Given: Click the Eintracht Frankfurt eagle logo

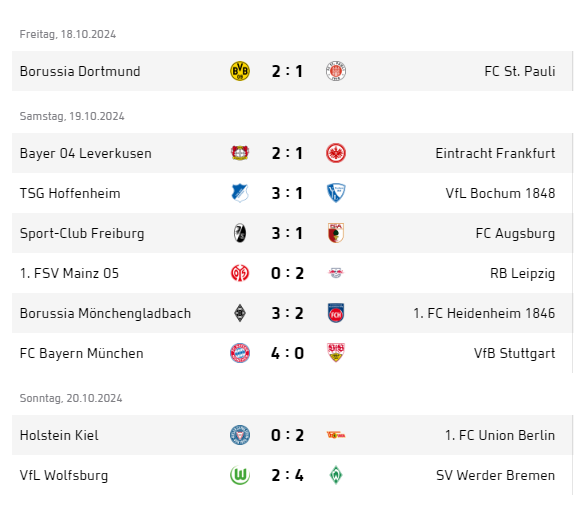Looking at the screenshot, I should click(x=336, y=153).
